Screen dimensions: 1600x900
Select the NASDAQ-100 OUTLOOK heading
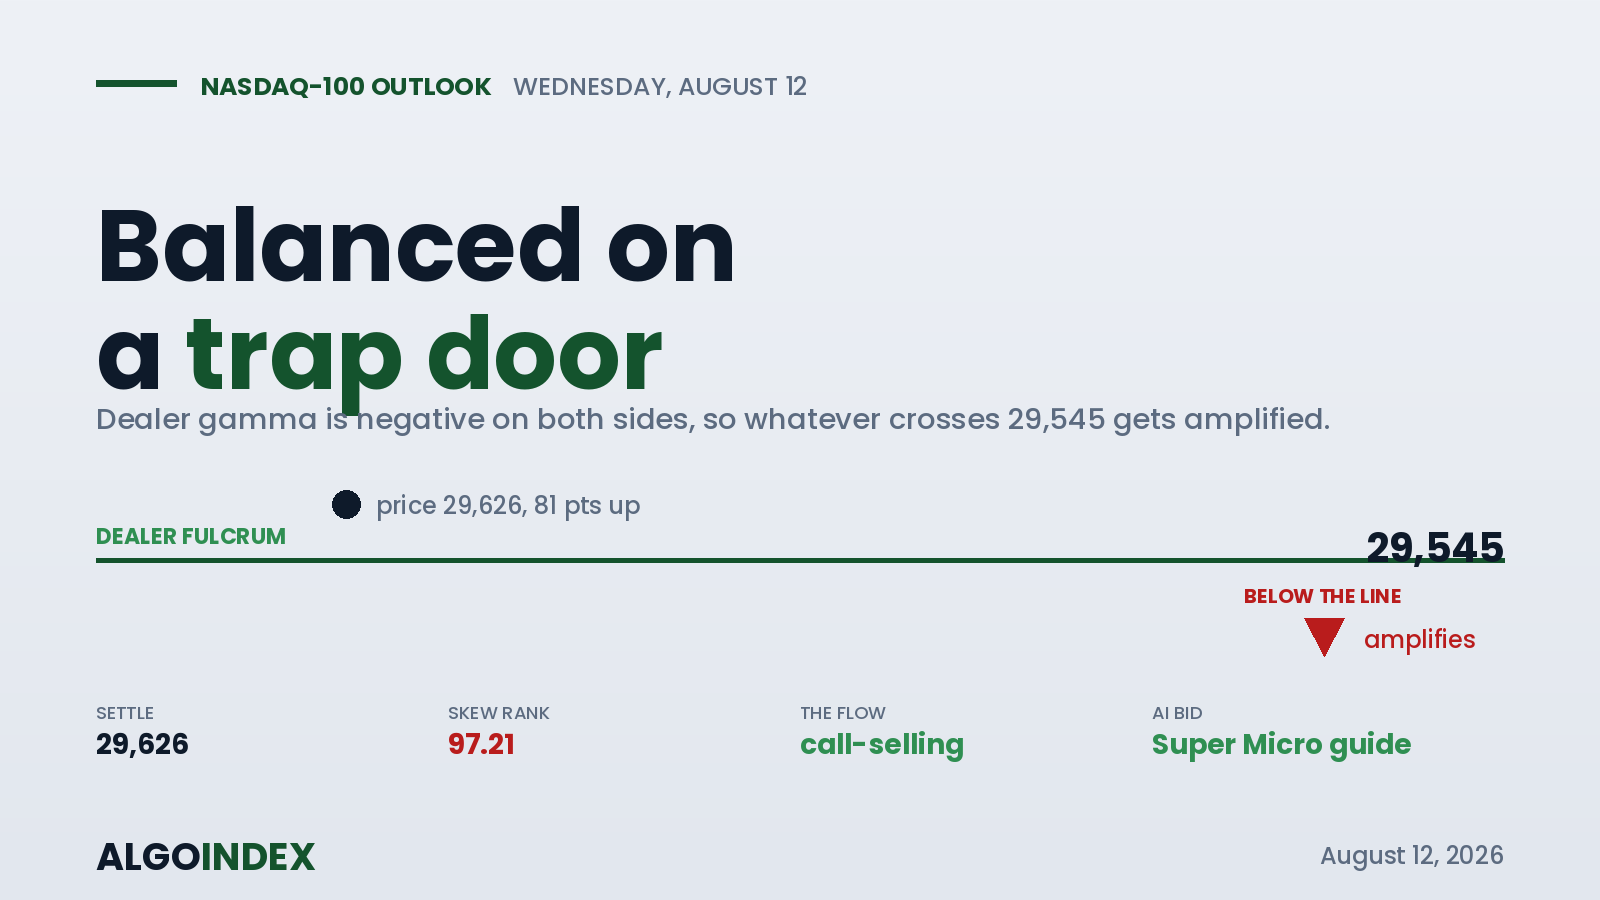pos(346,87)
